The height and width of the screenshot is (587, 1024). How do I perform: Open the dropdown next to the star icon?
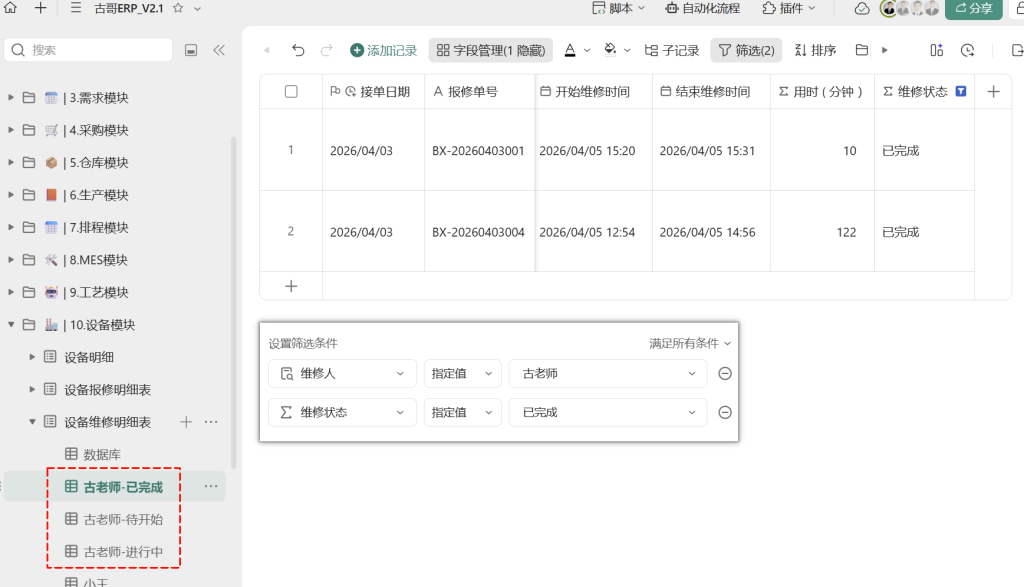197,9
